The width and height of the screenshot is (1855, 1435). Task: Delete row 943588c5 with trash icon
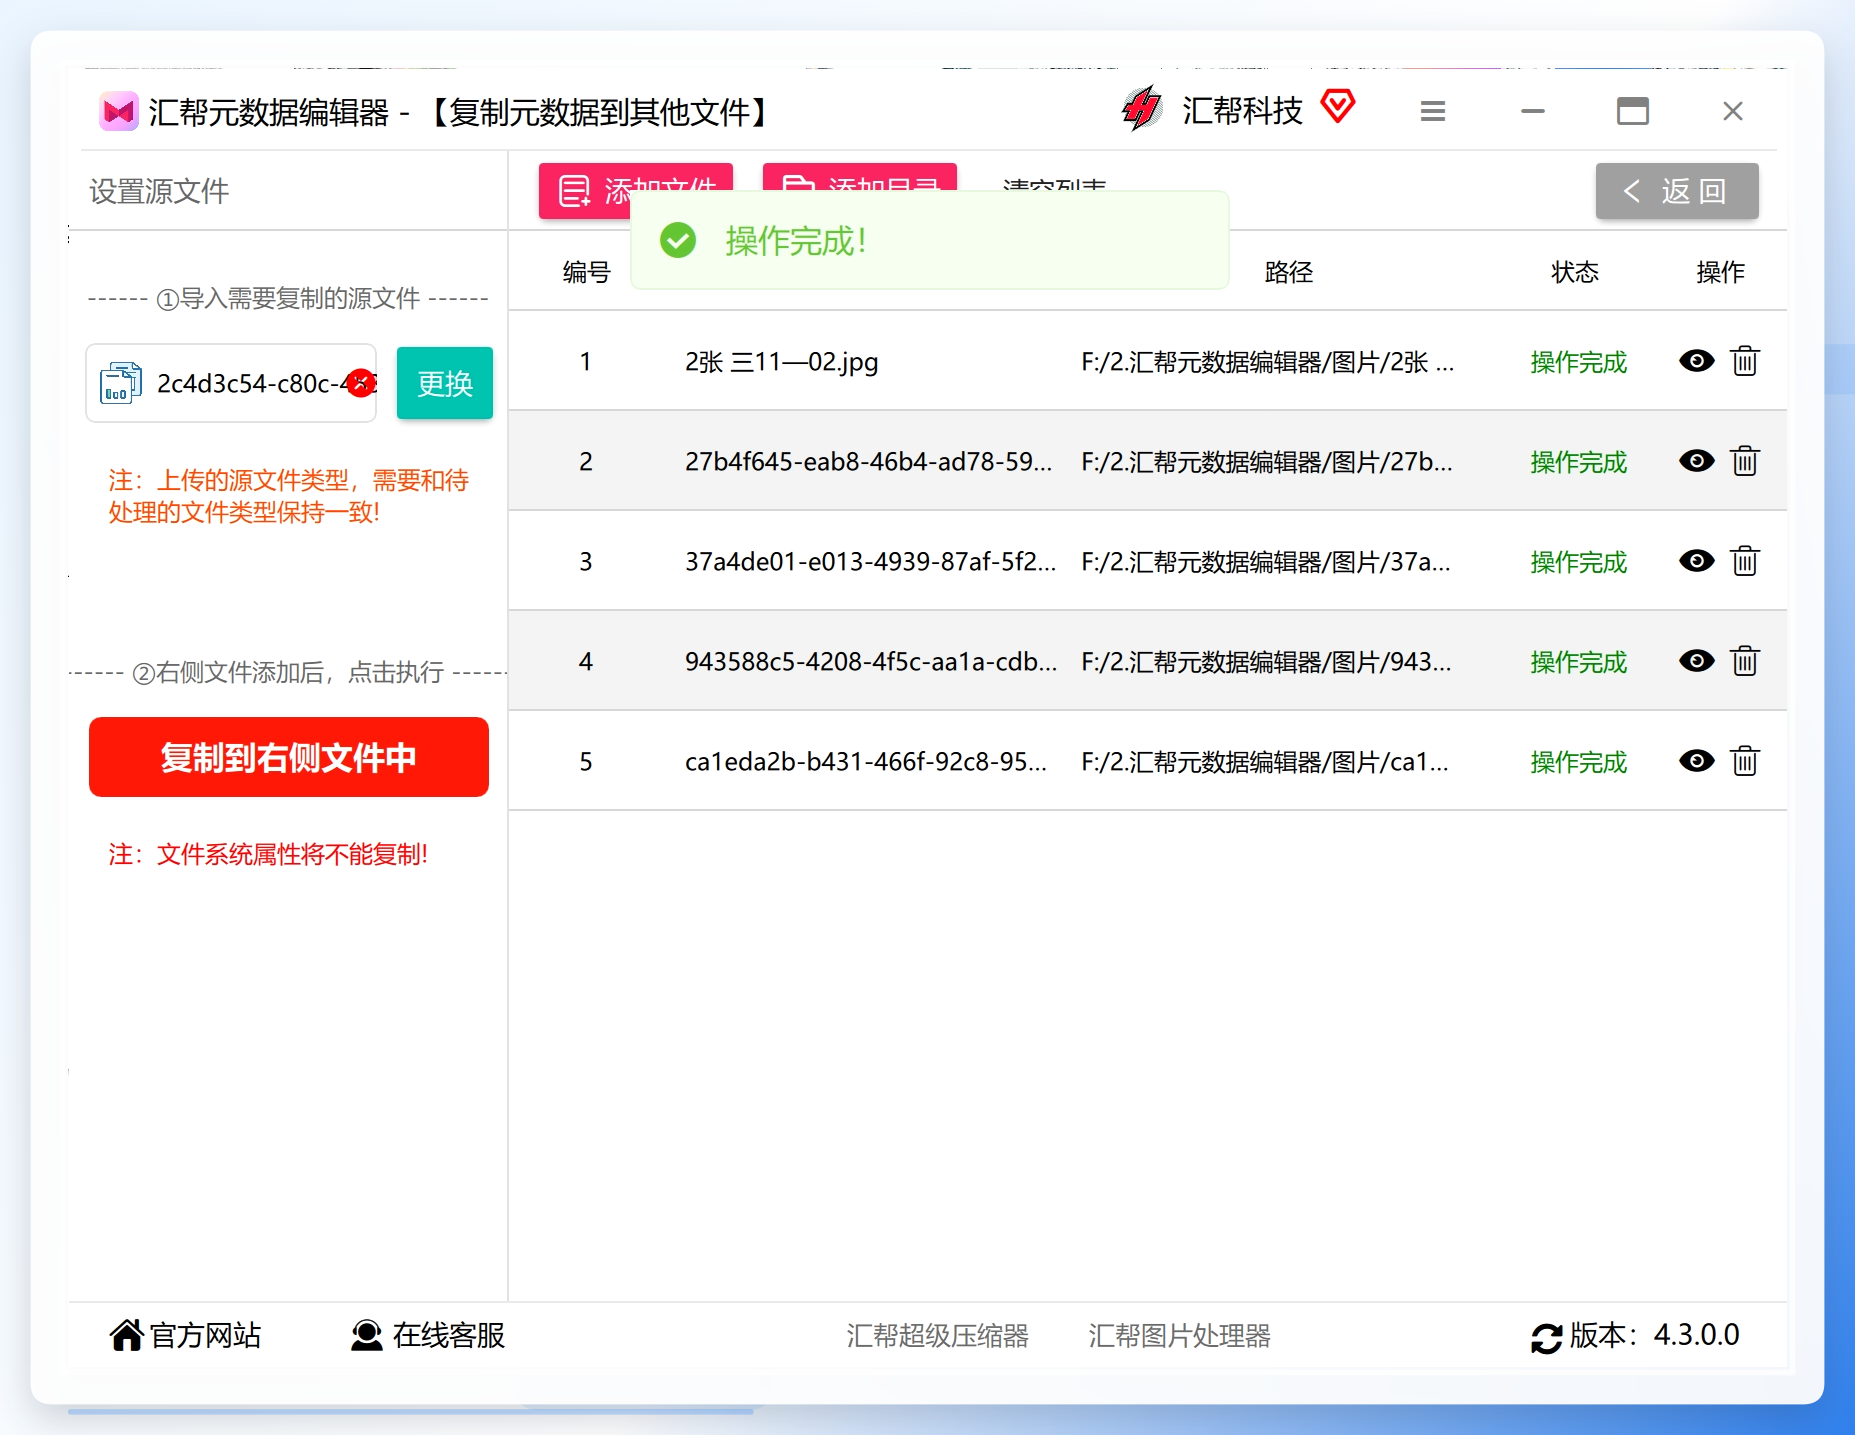point(1745,661)
